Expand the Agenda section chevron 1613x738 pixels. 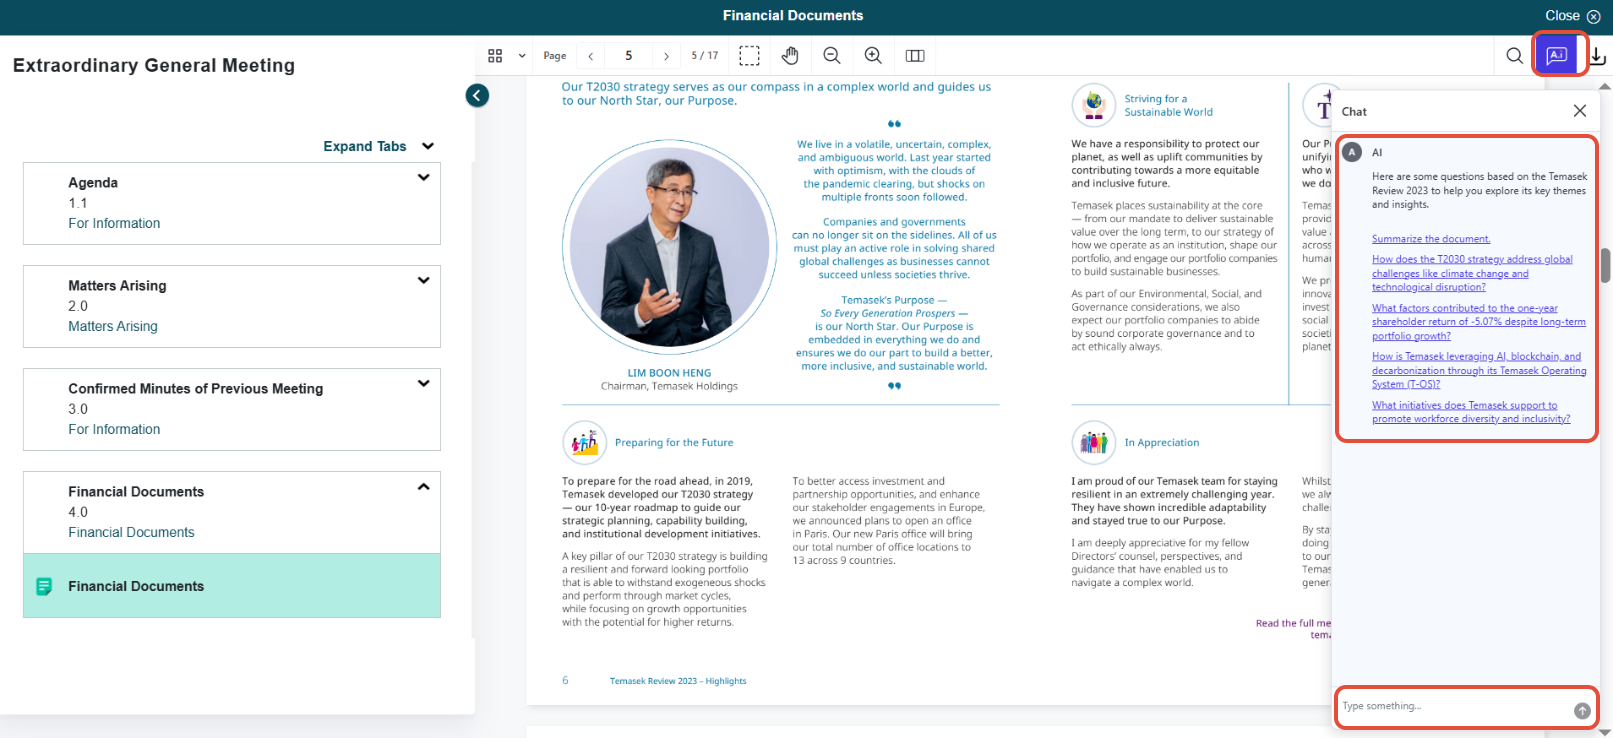424,177
